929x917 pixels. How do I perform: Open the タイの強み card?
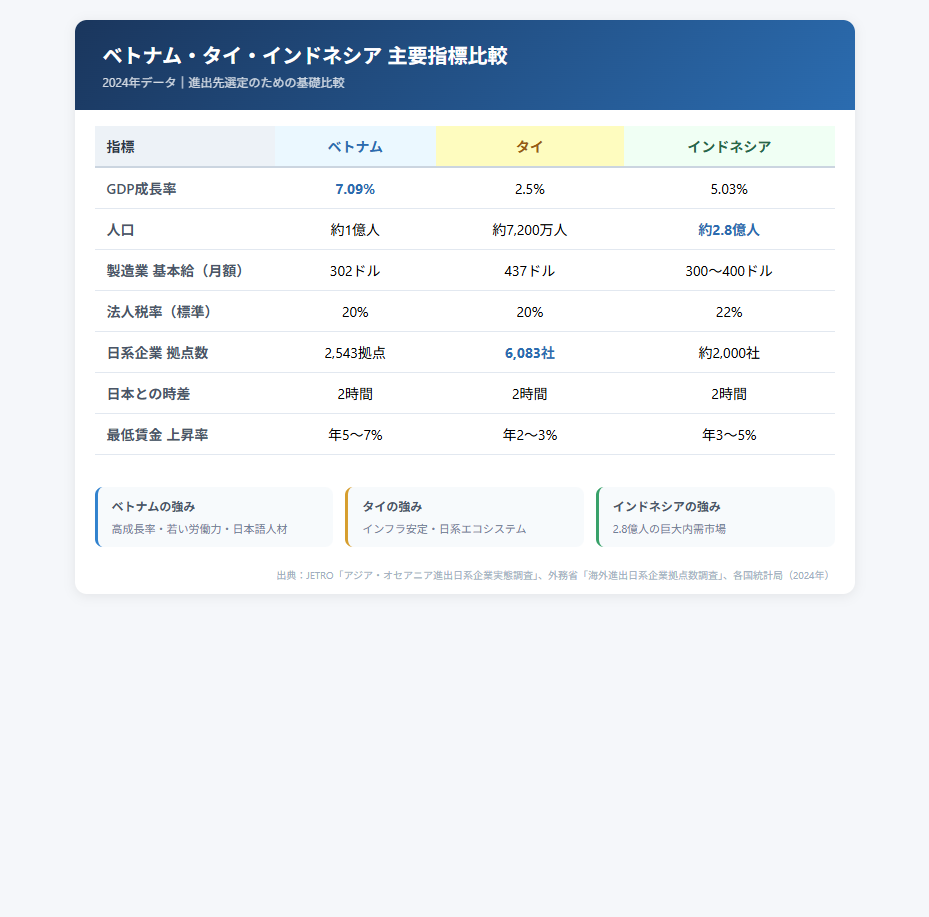[x=464, y=517]
